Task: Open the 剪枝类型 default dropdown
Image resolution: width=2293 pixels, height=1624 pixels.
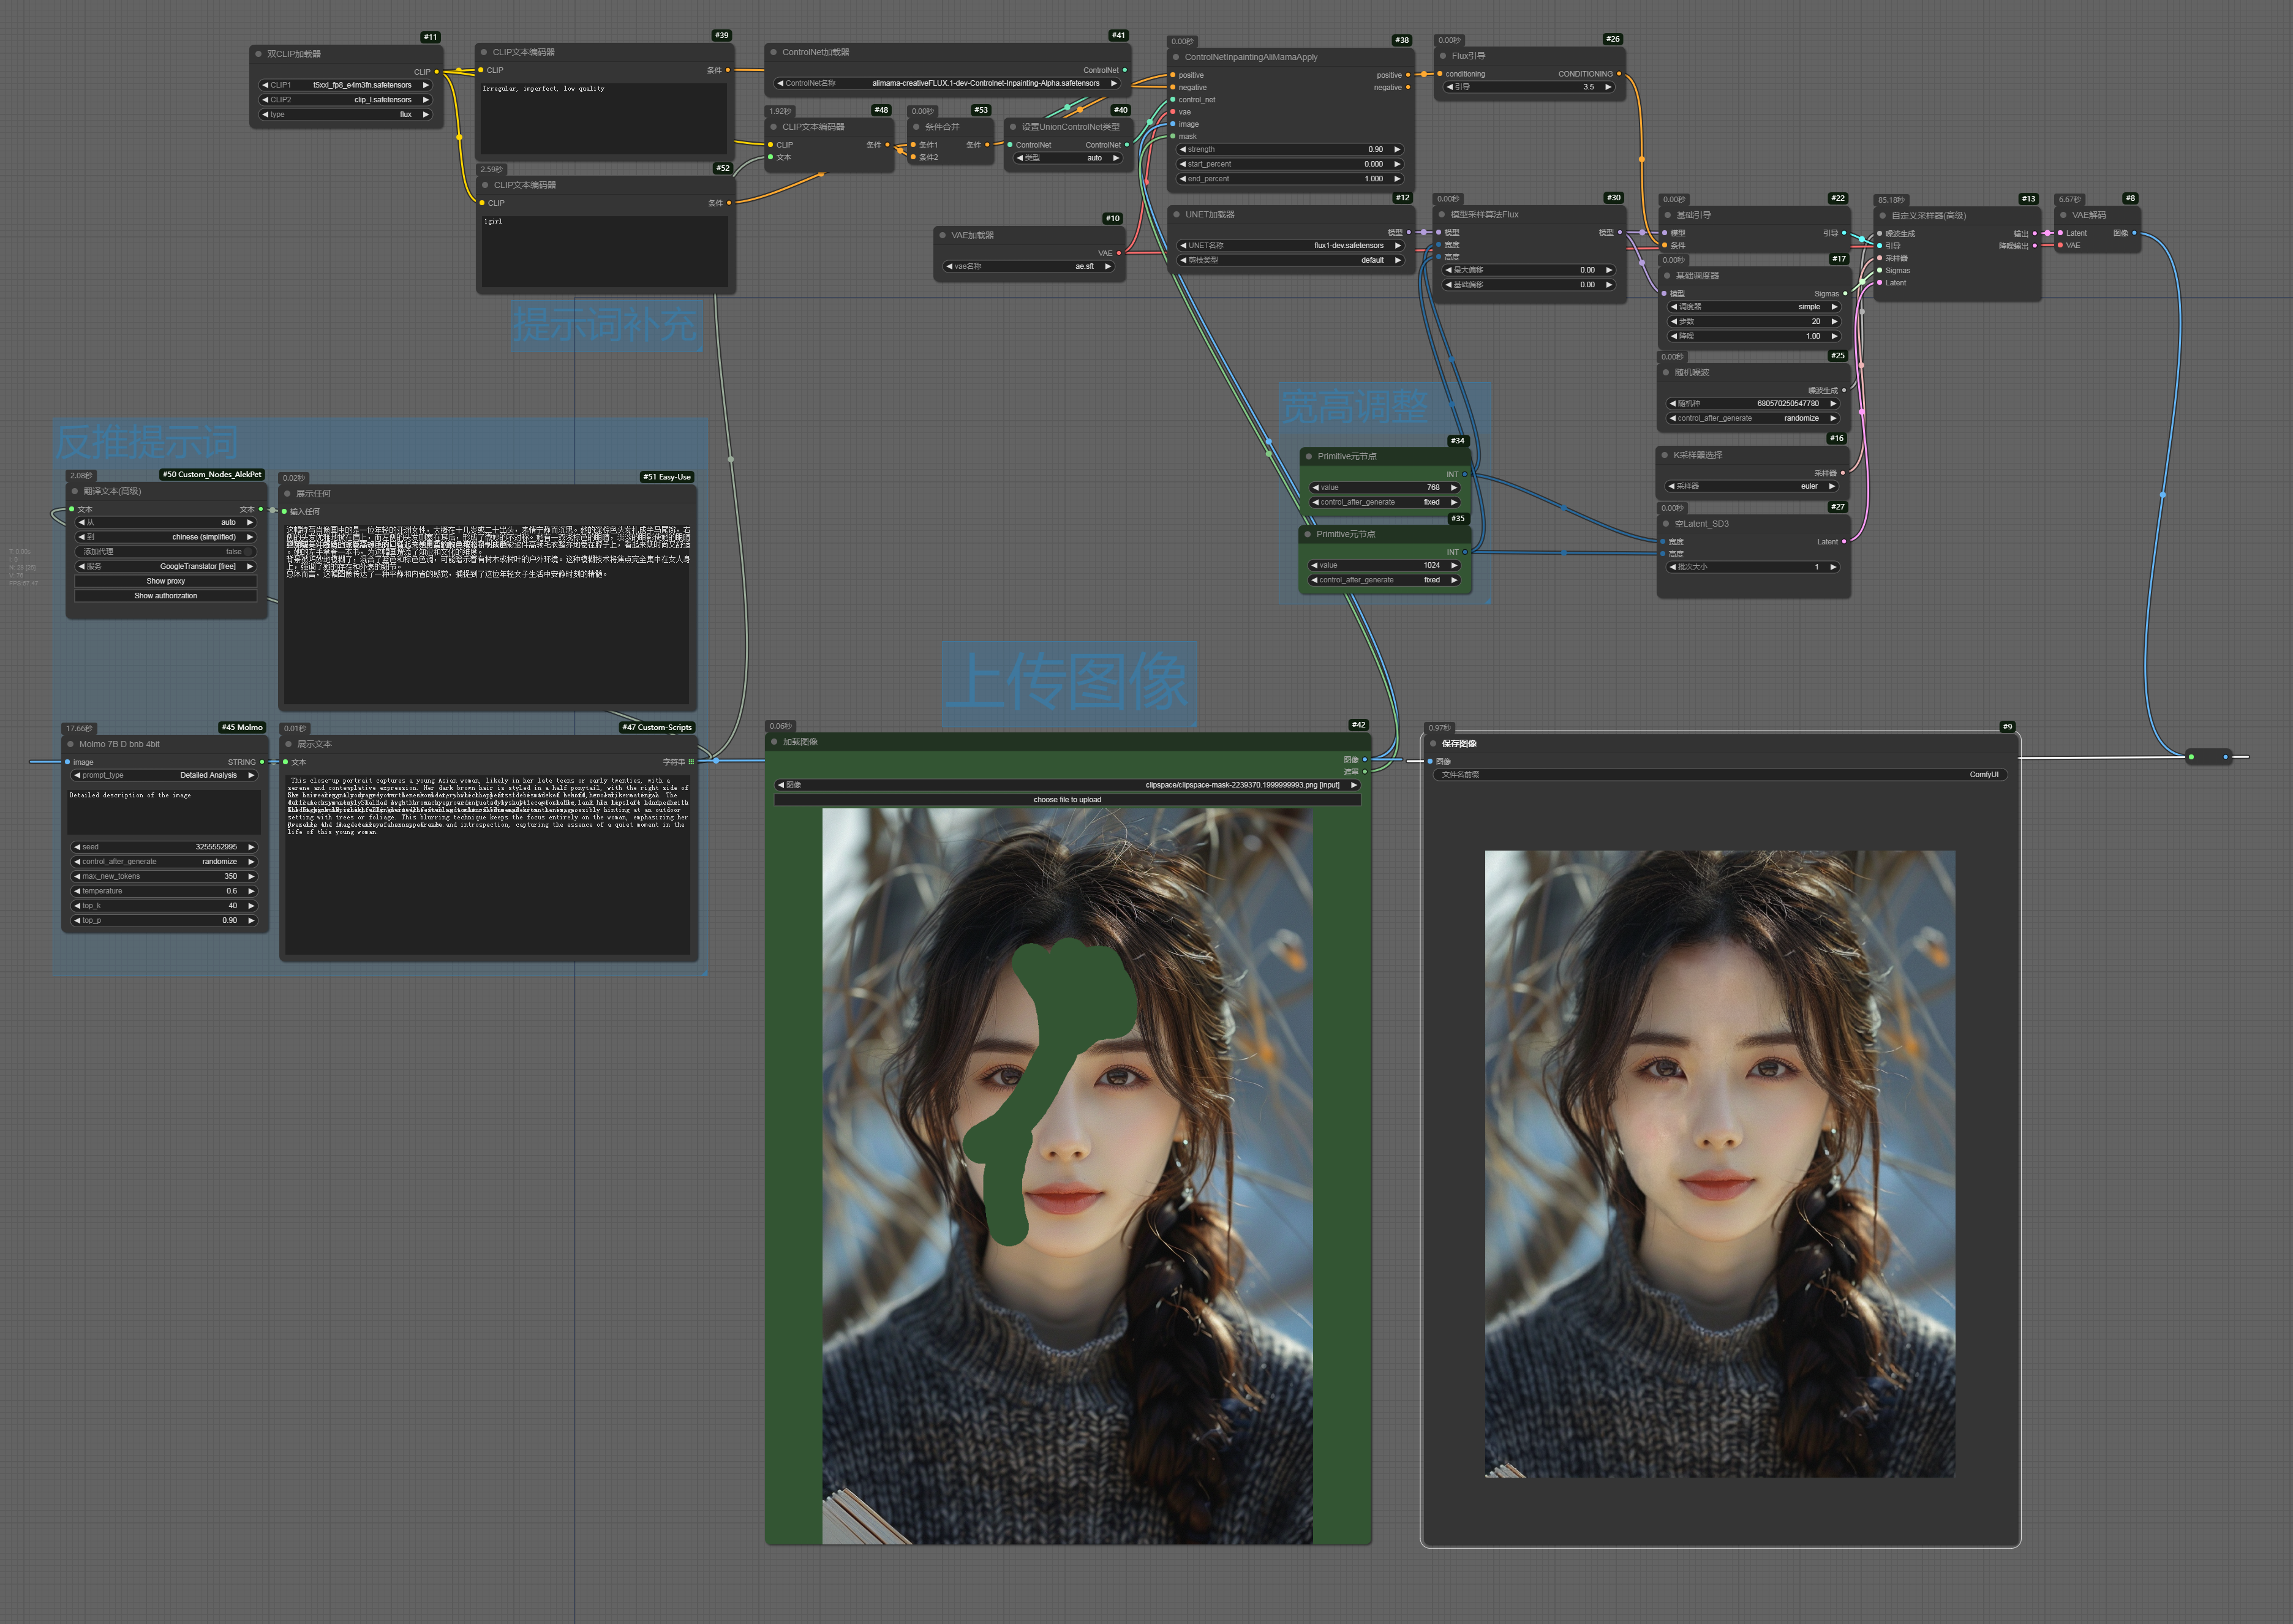Action: (1290, 261)
